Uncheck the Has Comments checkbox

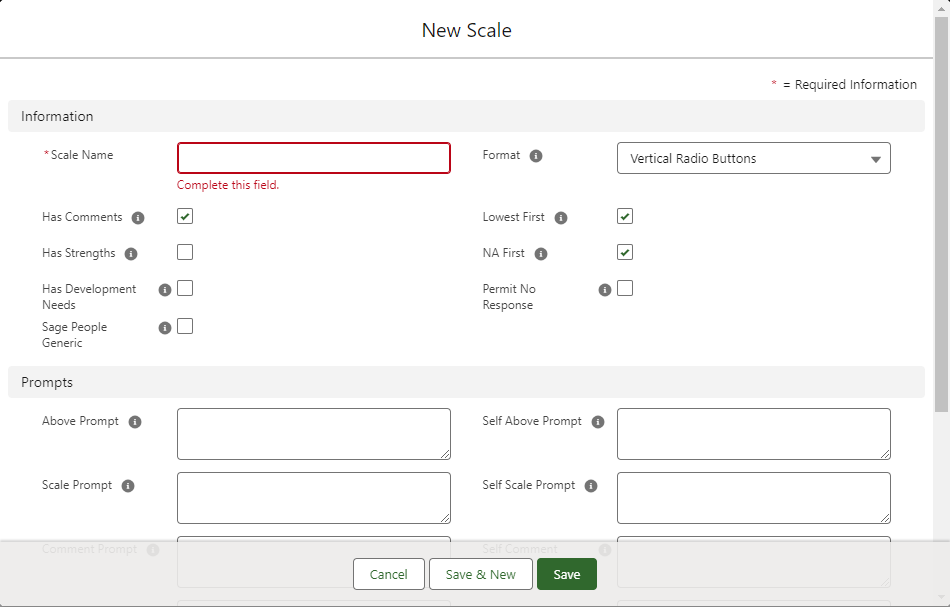coord(185,216)
